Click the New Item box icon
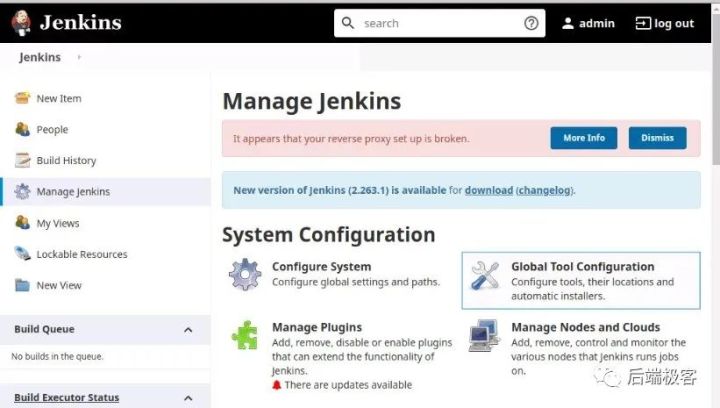720x408 pixels. point(22,98)
